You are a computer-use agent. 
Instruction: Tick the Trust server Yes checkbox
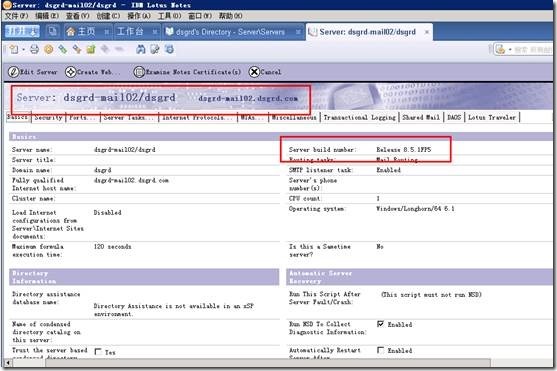[98, 352]
